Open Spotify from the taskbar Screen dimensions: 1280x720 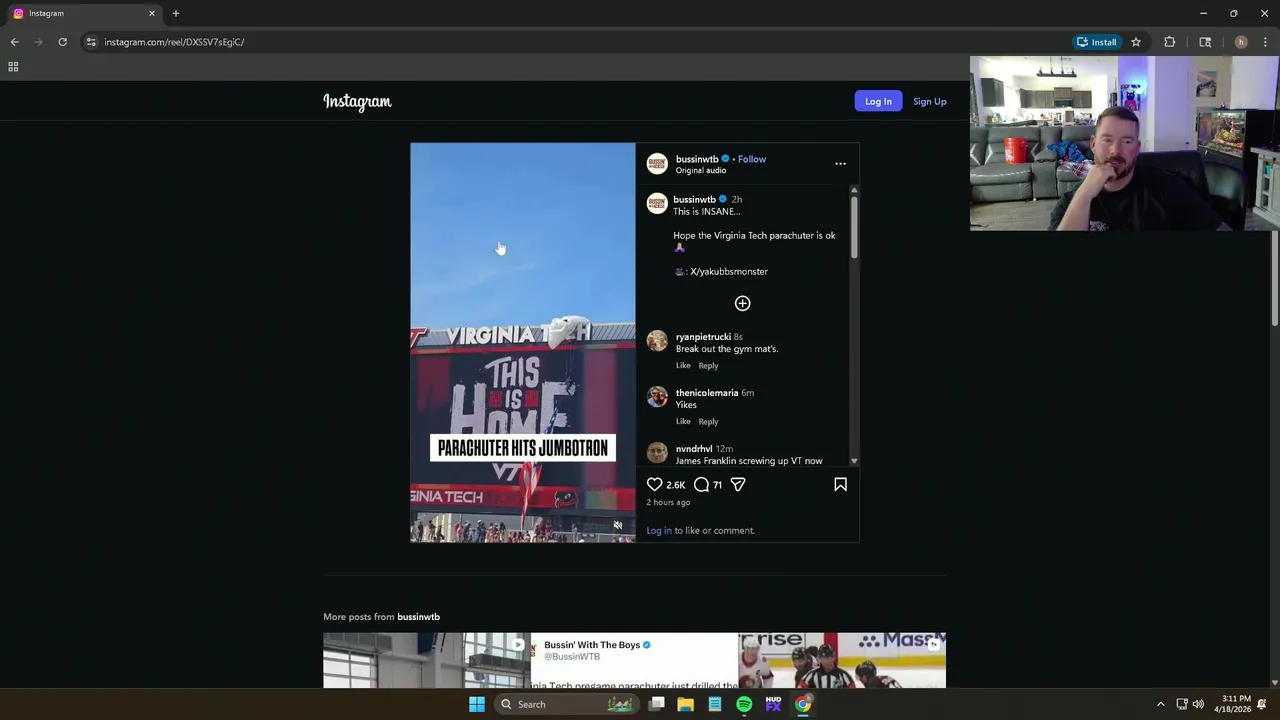coord(744,704)
